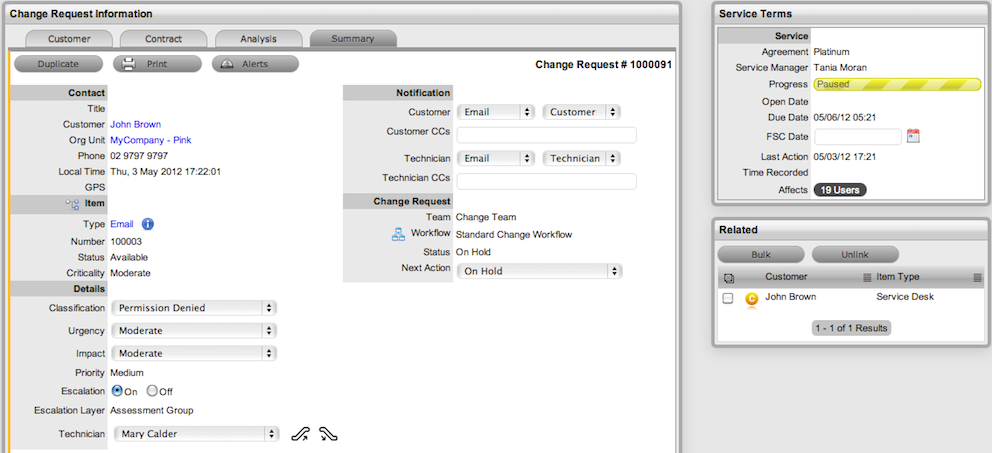Open the Next Action On Hold dropdown
This screenshot has height=453, width=992.
pos(540,271)
